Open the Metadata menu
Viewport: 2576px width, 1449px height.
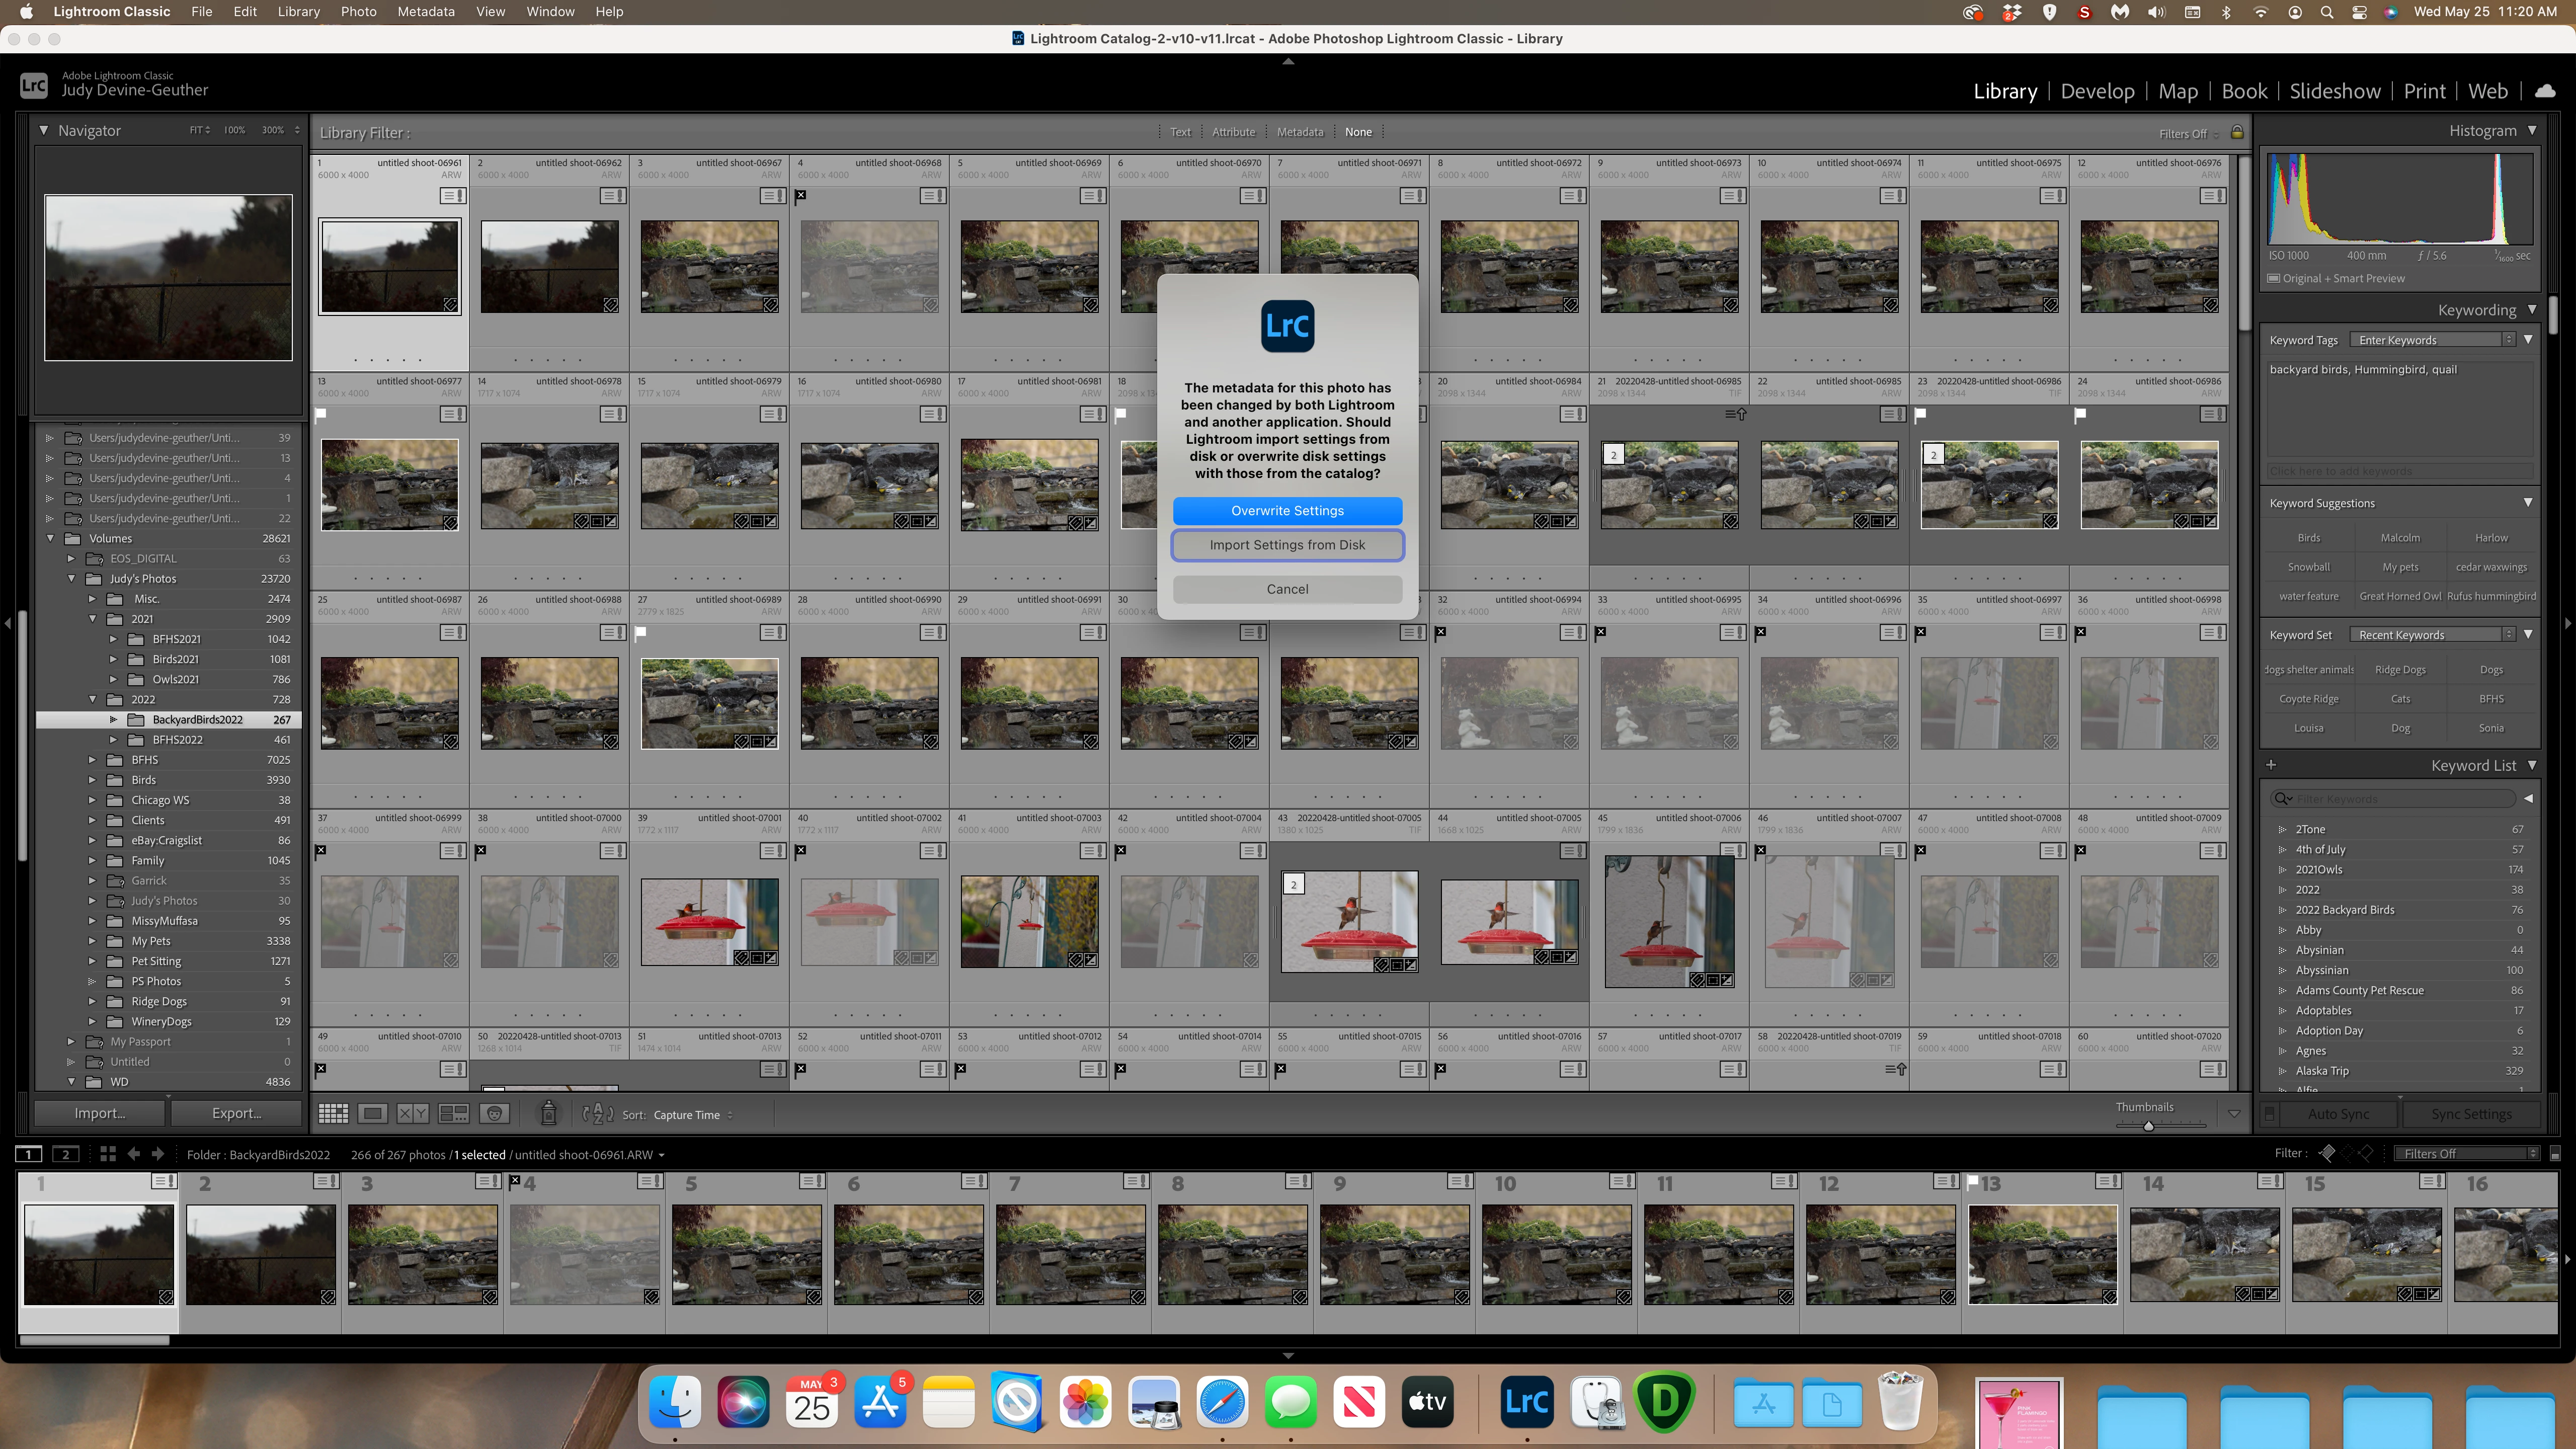coord(425,11)
